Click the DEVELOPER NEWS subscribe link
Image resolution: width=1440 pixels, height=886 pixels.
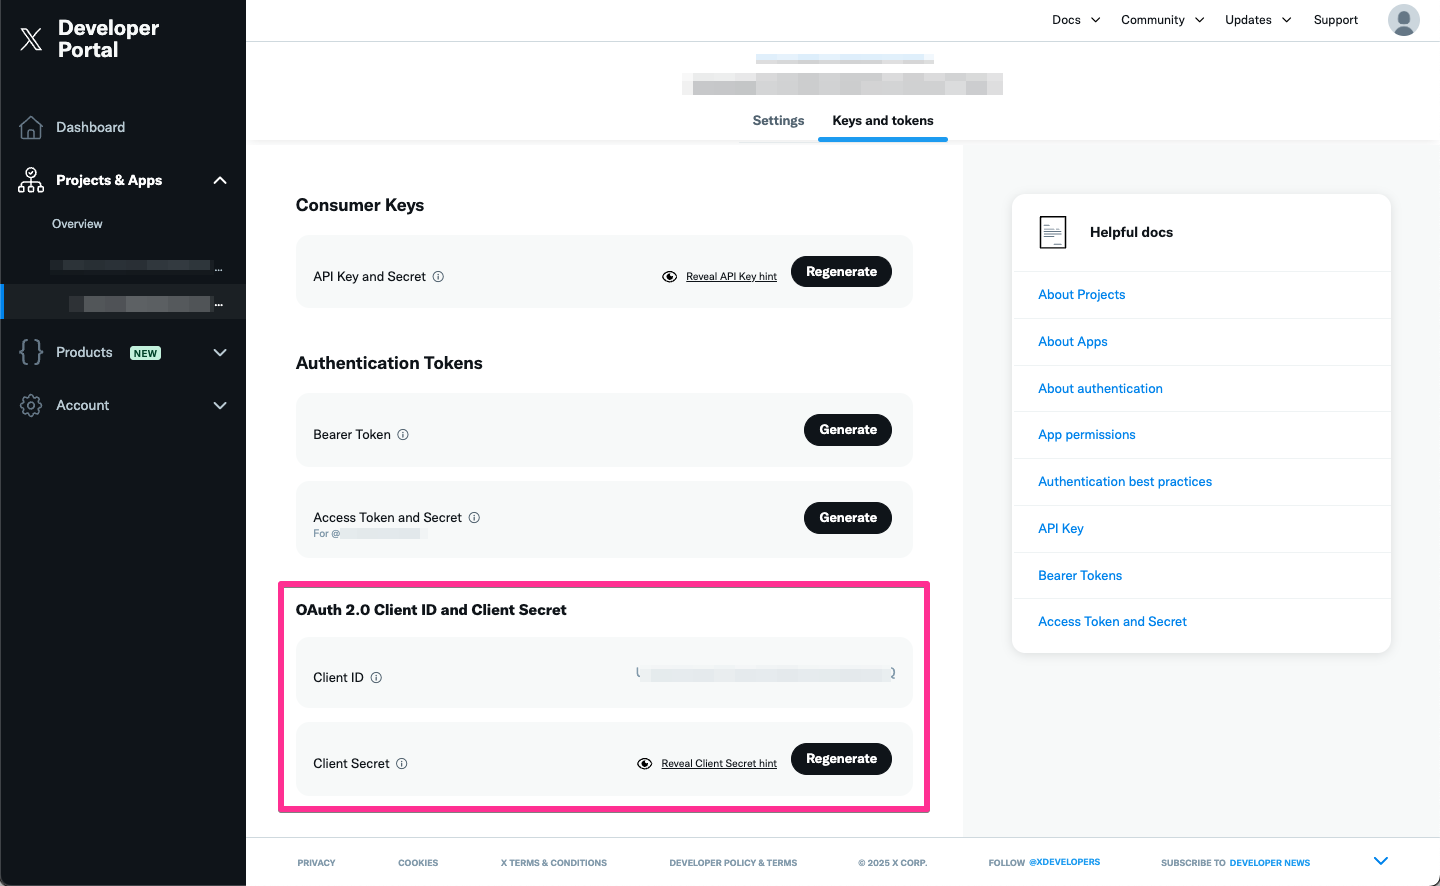[x=1270, y=863]
